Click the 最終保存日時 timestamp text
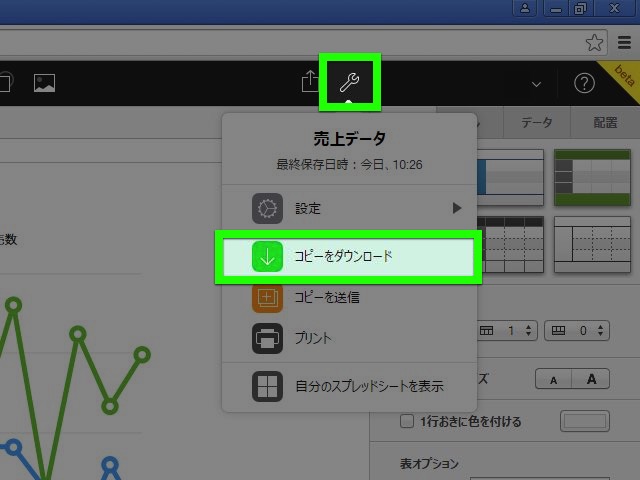 (349, 164)
